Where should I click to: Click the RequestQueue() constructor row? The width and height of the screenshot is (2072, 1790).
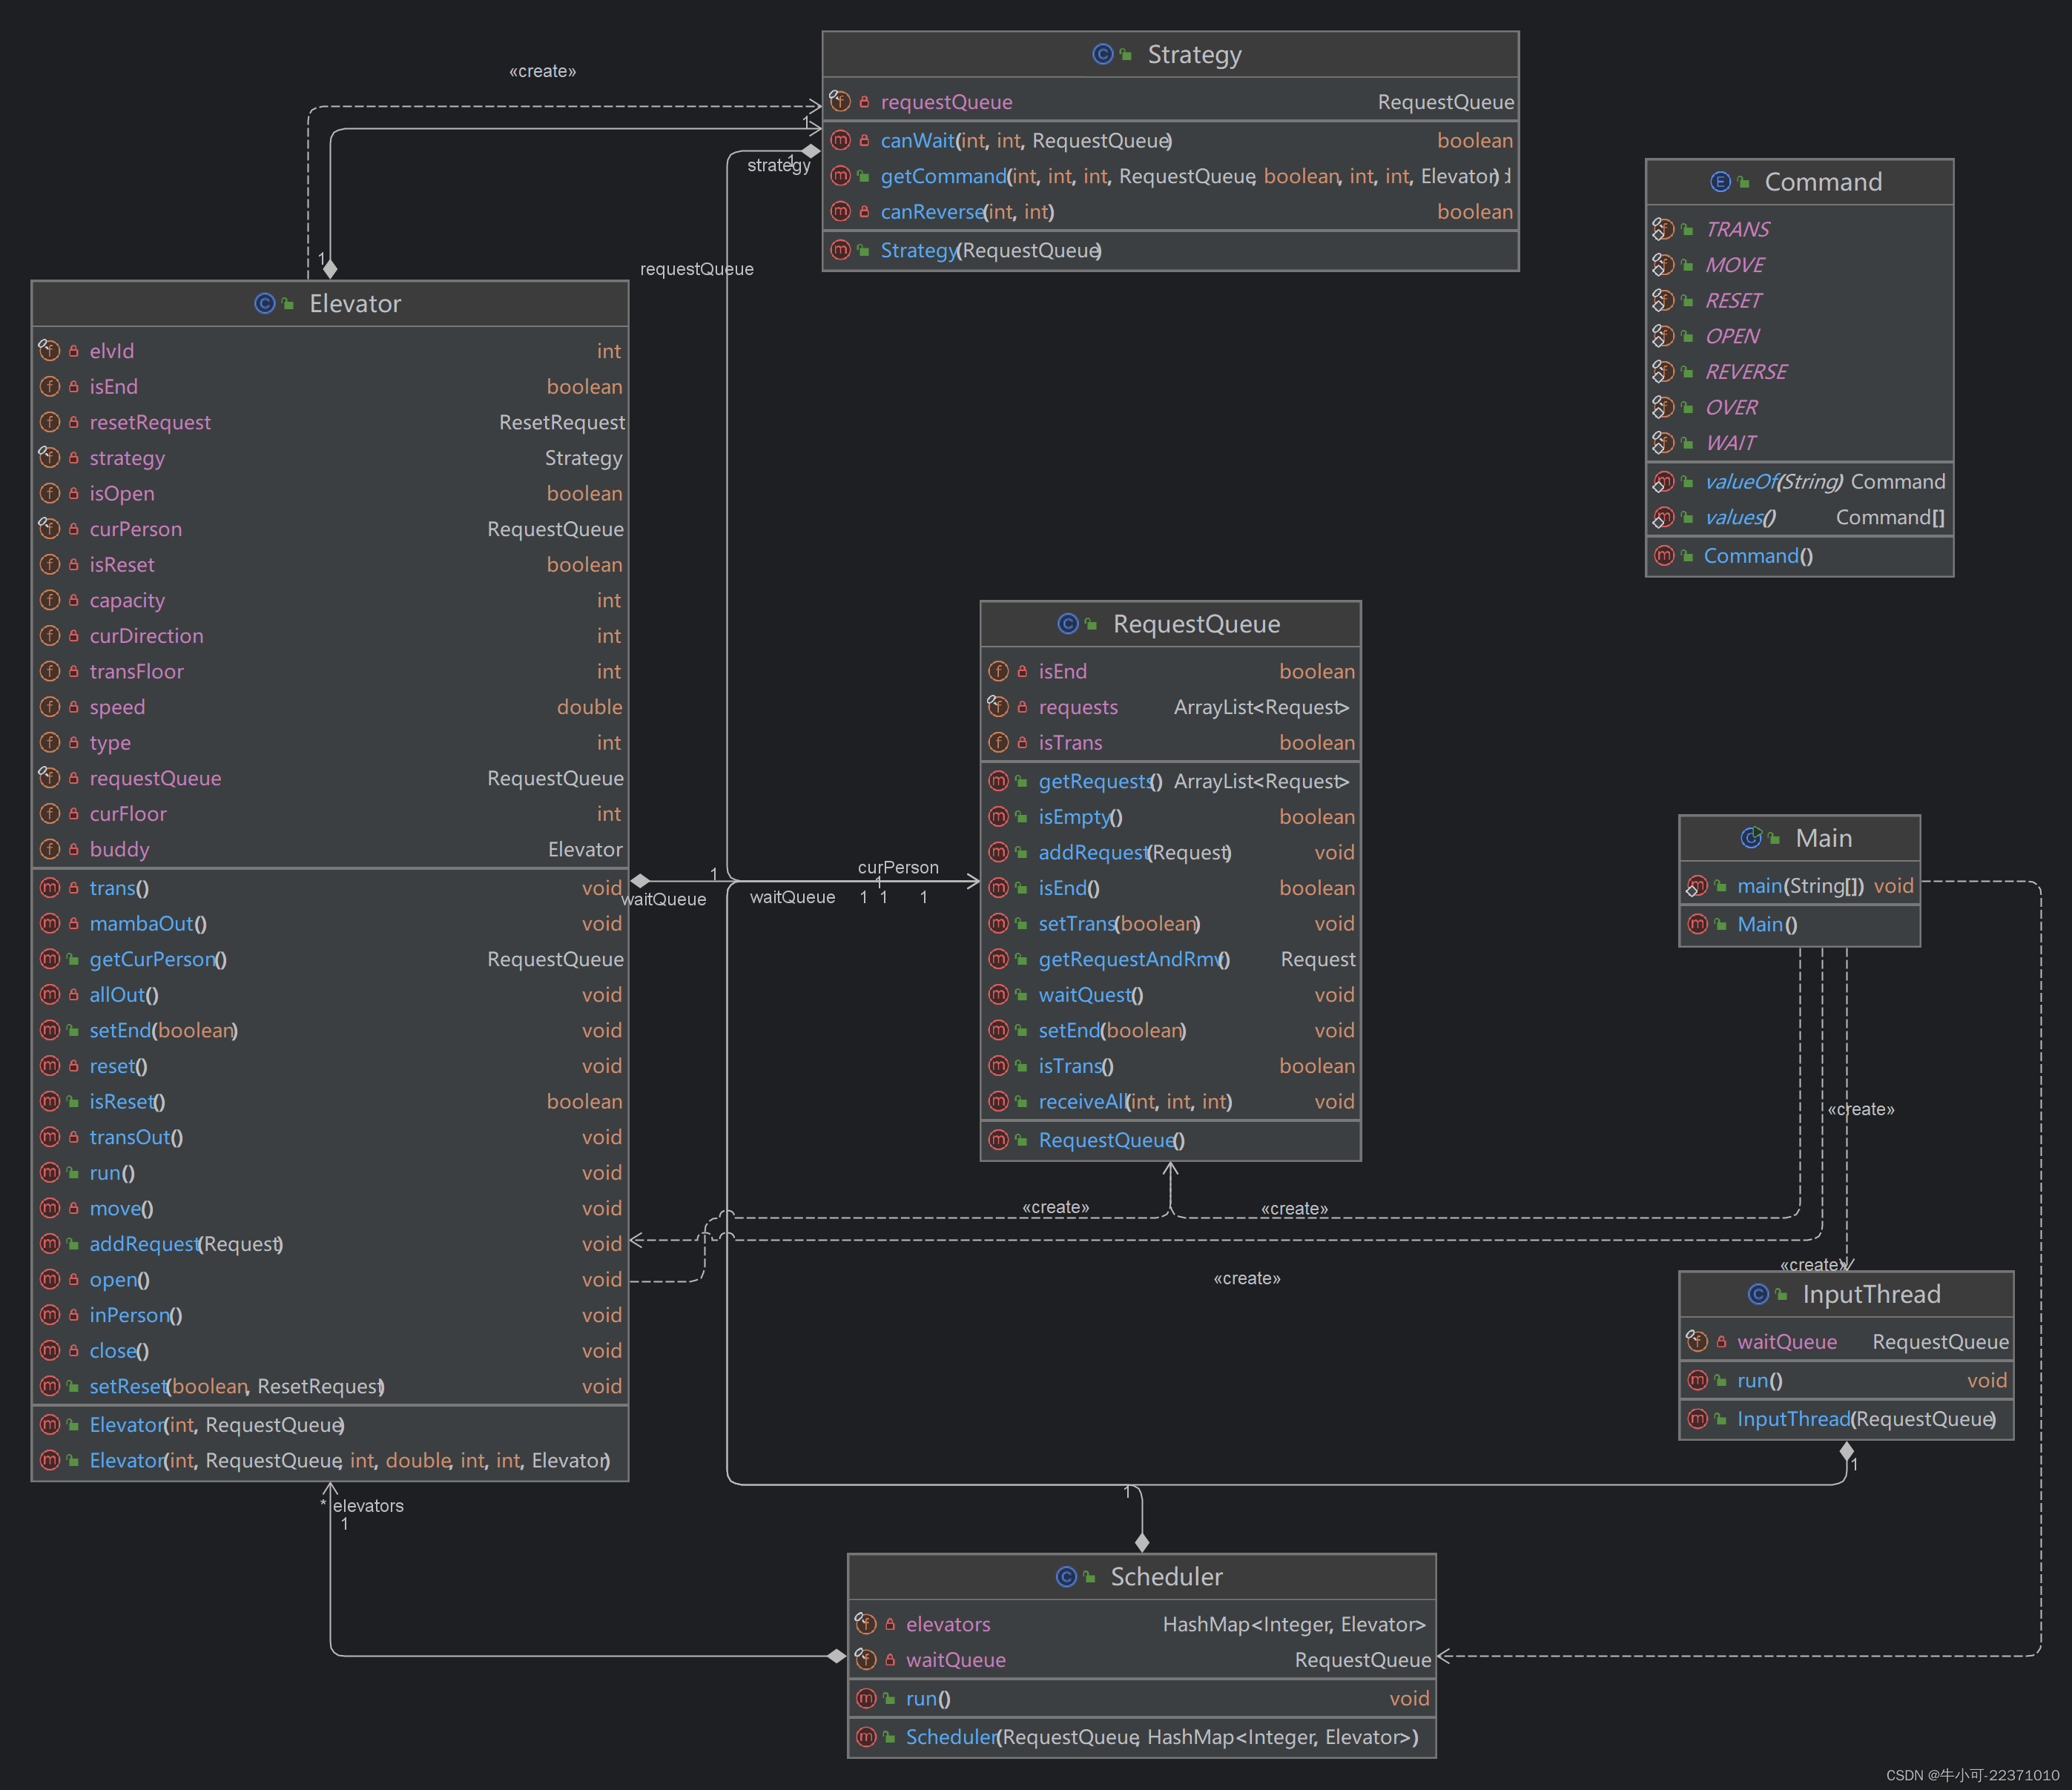pos(1170,1140)
